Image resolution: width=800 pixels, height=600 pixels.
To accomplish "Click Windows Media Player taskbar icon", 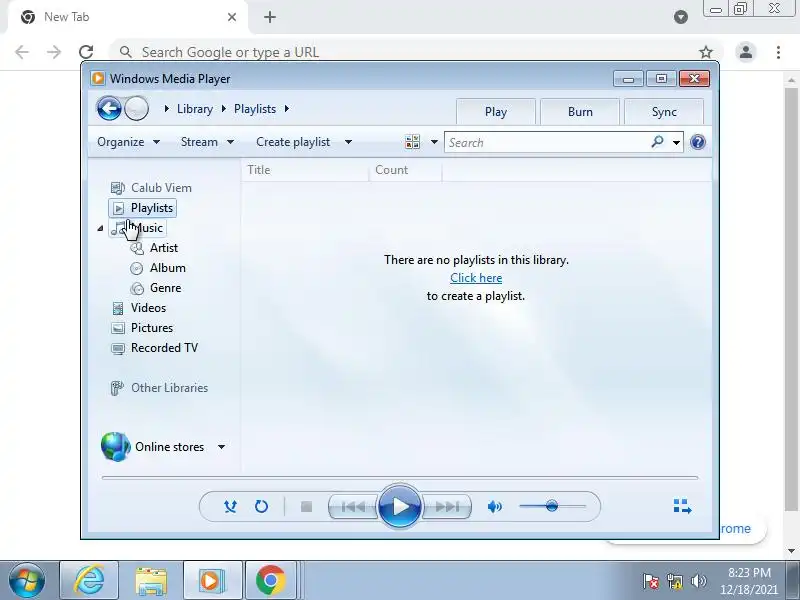I will [x=213, y=580].
